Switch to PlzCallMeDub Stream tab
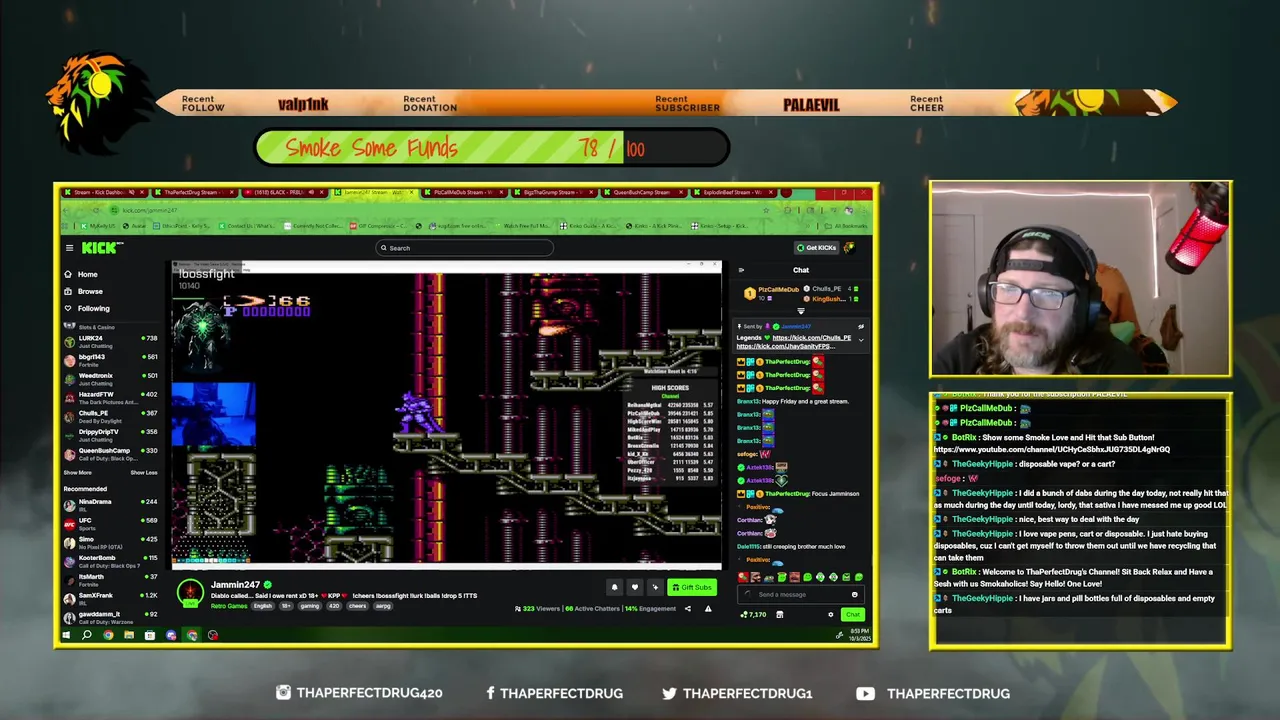1280x720 pixels. pos(462,192)
